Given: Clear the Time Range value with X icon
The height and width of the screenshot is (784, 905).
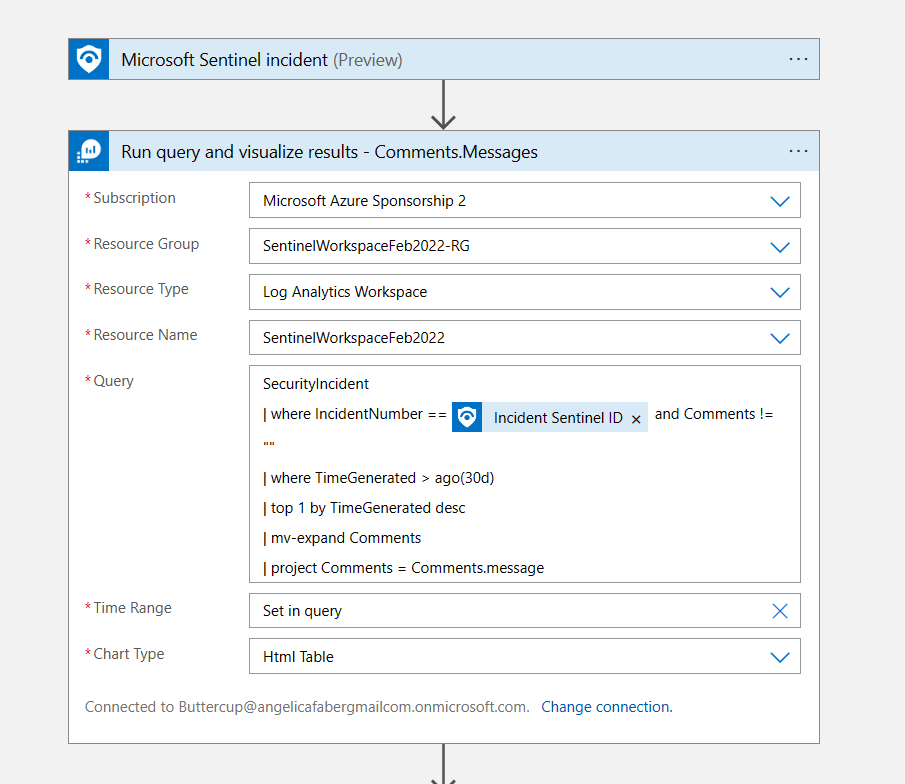Looking at the screenshot, I should (780, 611).
